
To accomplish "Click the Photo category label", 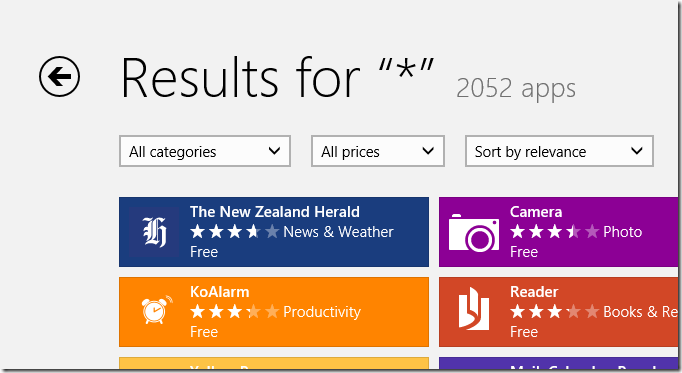I will [622, 232].
